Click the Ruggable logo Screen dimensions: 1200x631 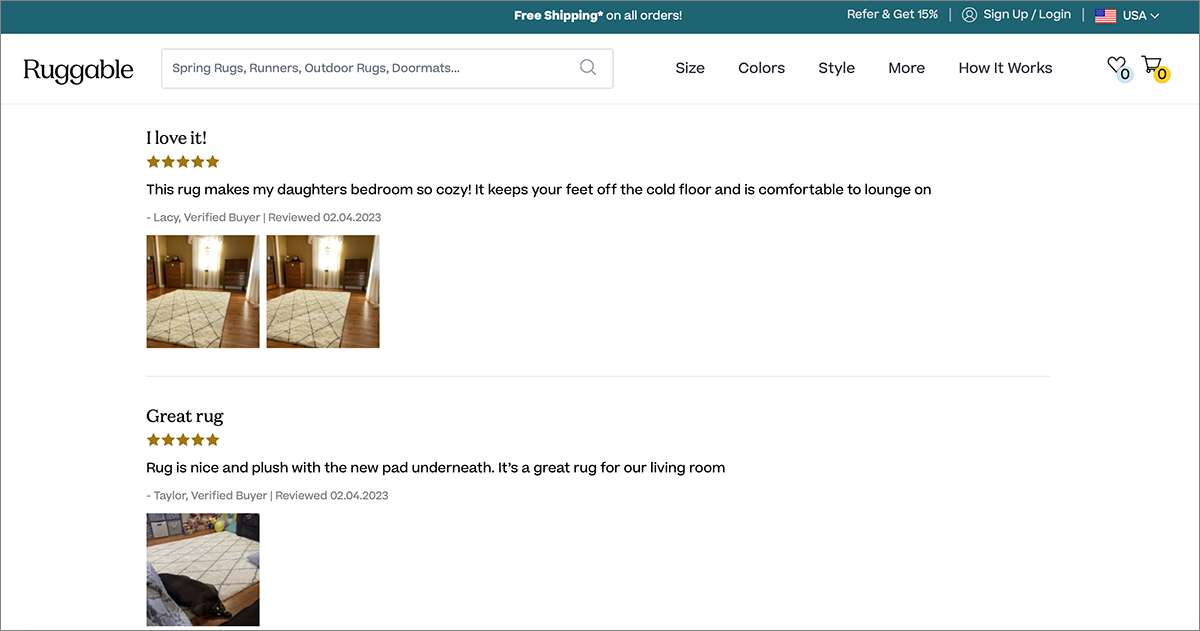[x=78, y=69]
